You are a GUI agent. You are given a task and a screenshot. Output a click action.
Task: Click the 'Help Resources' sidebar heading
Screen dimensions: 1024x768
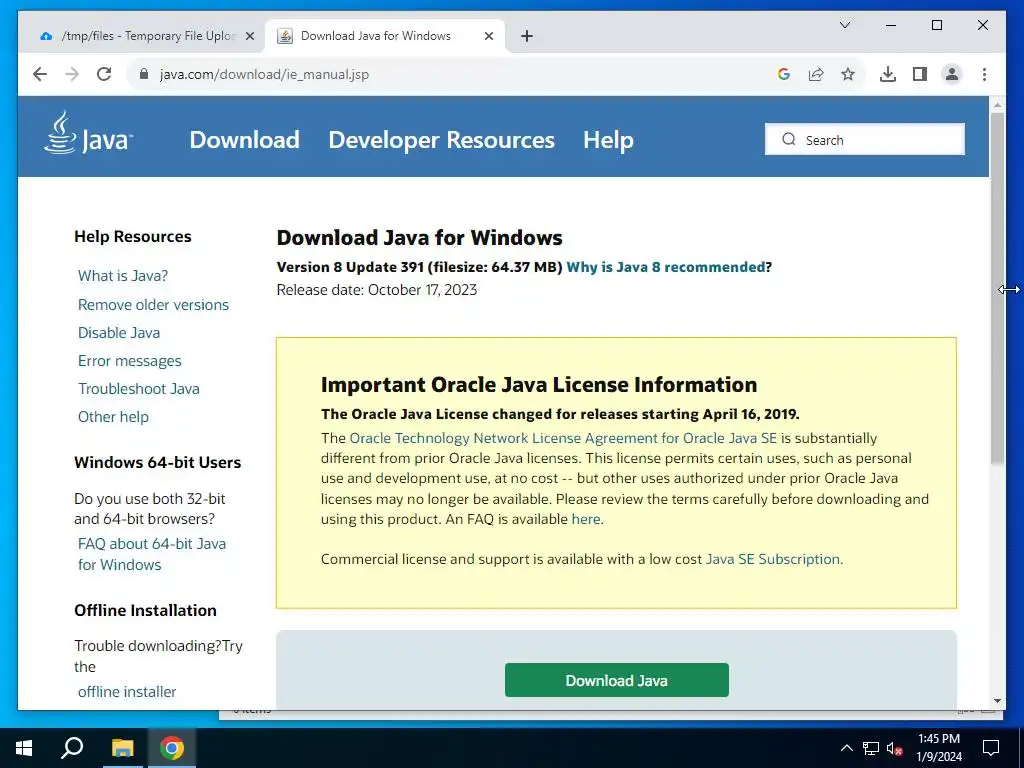click(133, 236)
